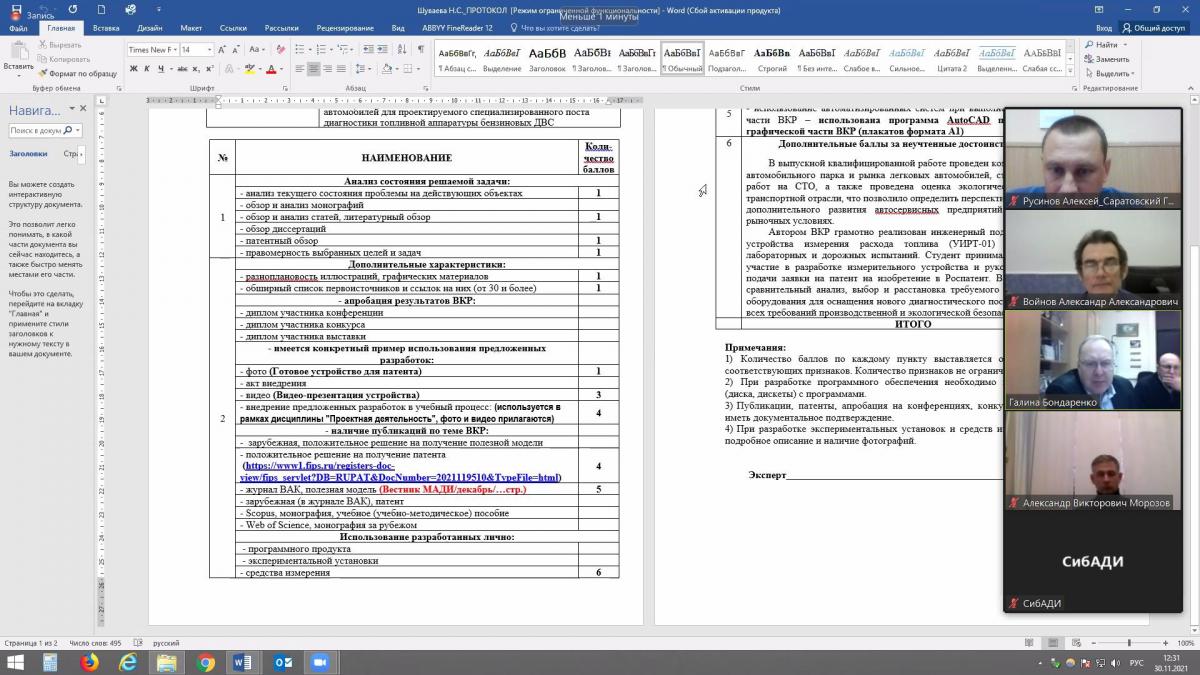Click text highlight color button
The width and height of the screenshot is (1200, 675).
(x=250, y=68)
